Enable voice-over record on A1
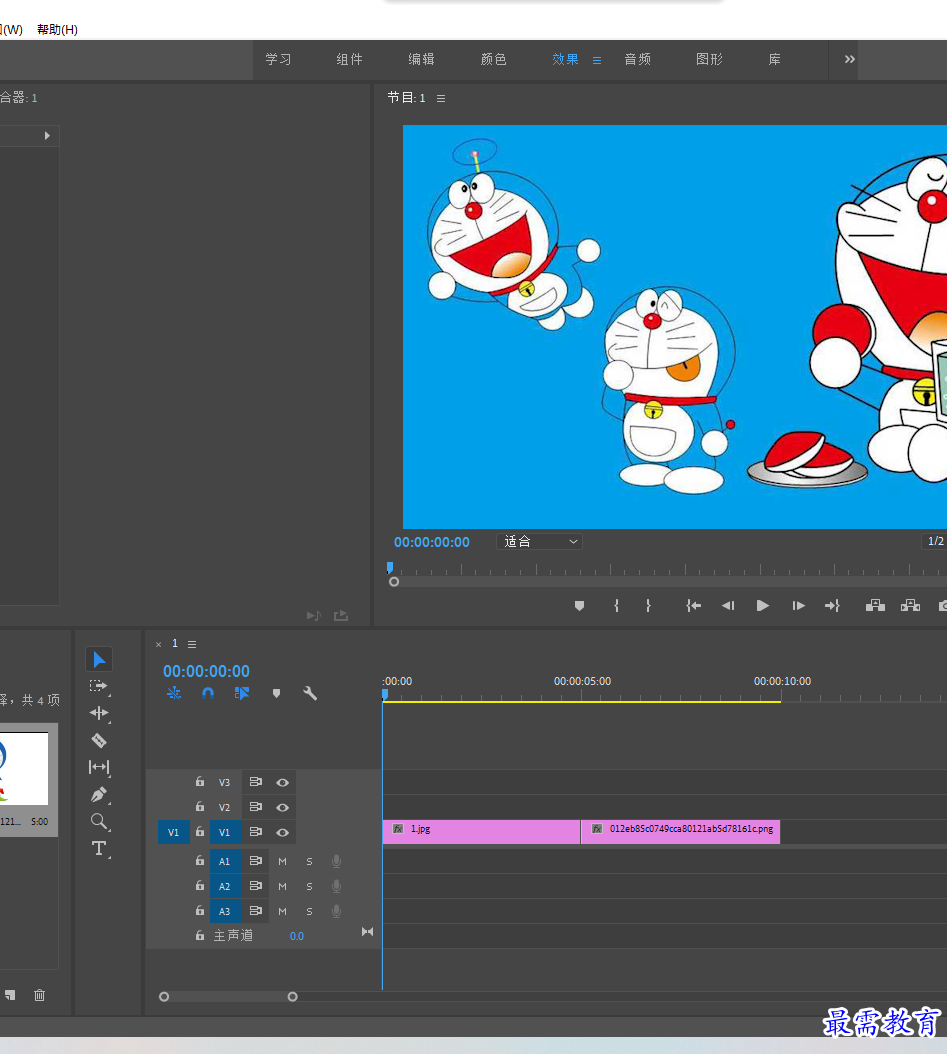Image resolution: width=947 pixels, height=1054 pixels. (x=337, y=861)
